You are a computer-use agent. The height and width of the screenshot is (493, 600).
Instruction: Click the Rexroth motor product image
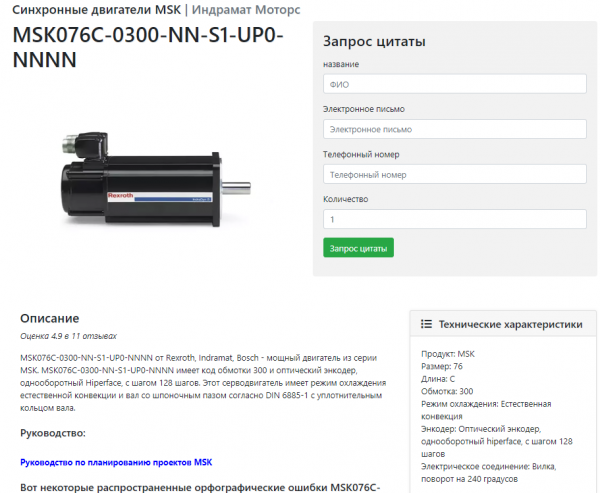156,179
